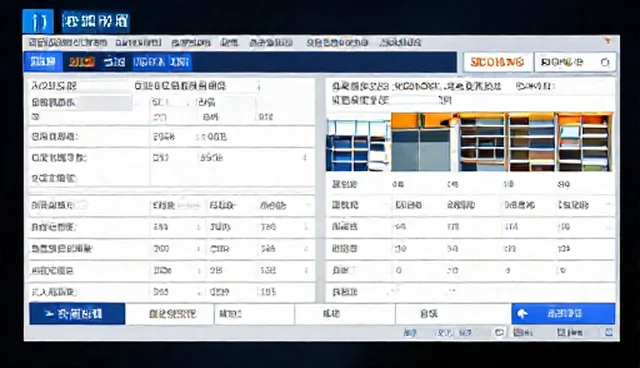Open the last menu in the menu bar
This screenshot has height=368, width=640.
[x=400, y=42]
